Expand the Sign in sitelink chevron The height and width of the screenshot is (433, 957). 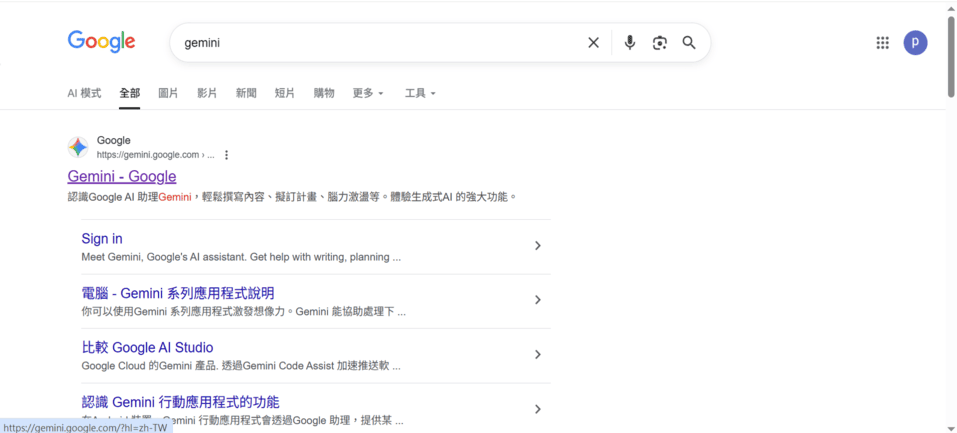[537, 246]
